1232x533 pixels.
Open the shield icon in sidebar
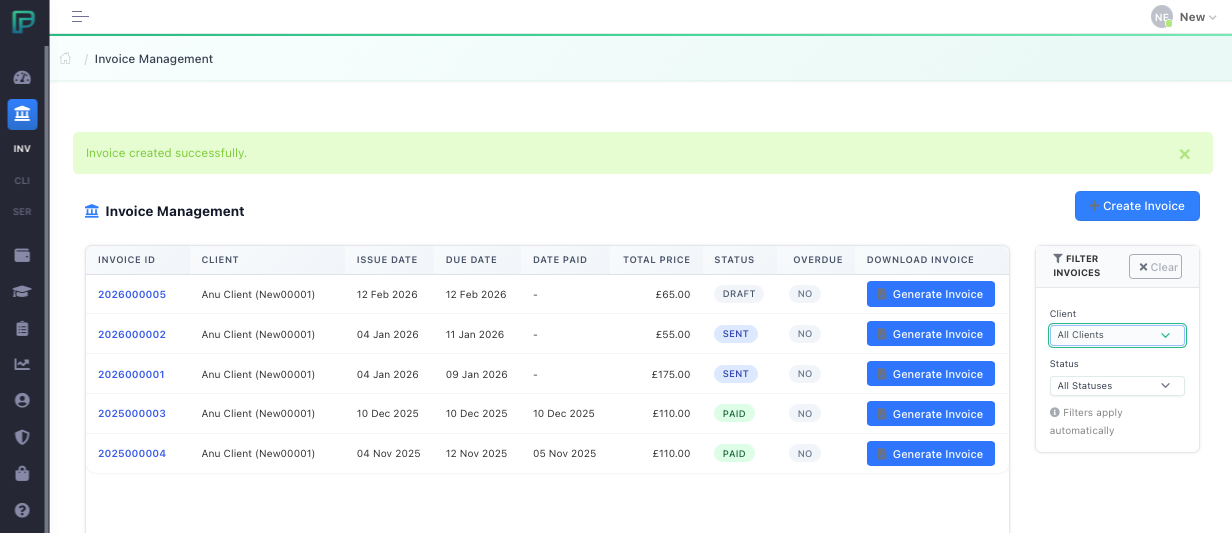click(22, 437)
